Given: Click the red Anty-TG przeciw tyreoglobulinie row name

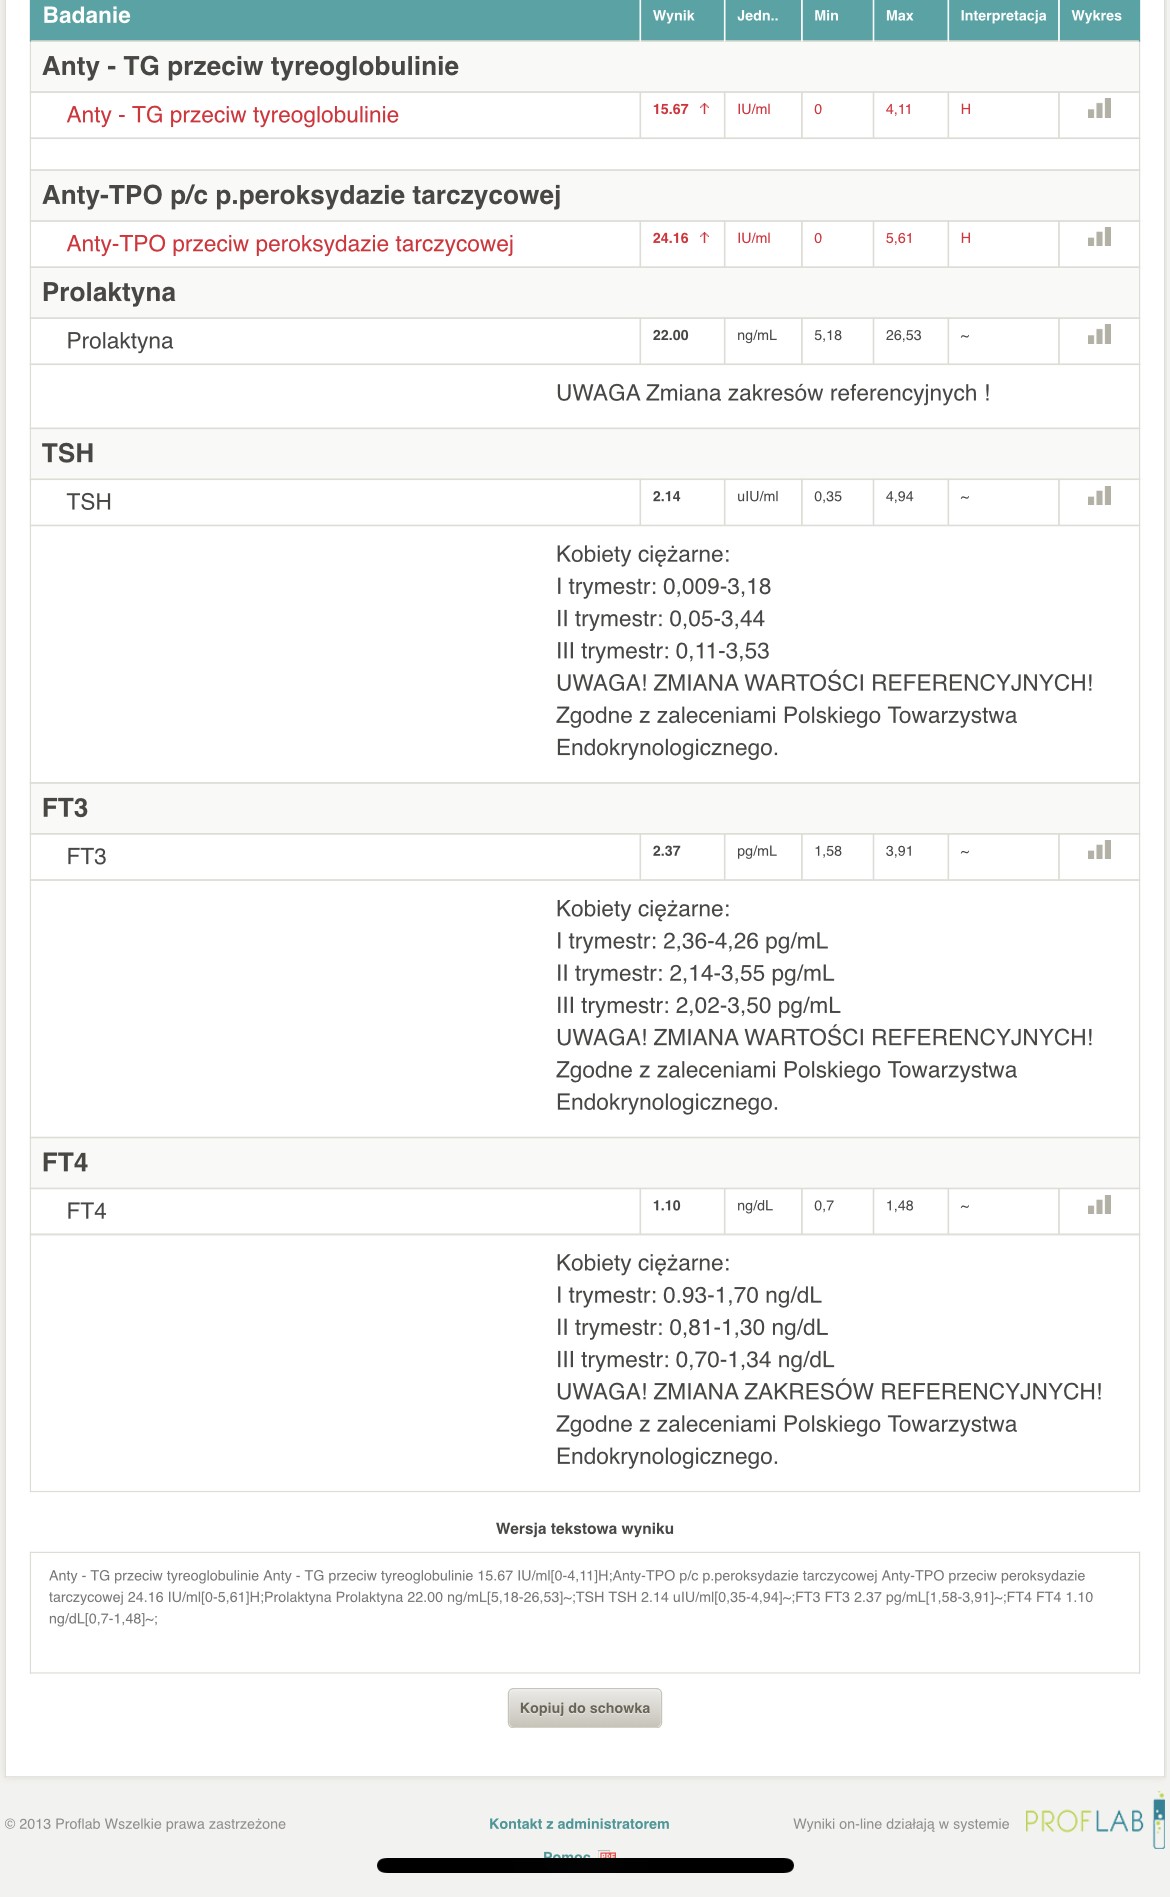Looking at the screenshot, I should click(233, 115).
